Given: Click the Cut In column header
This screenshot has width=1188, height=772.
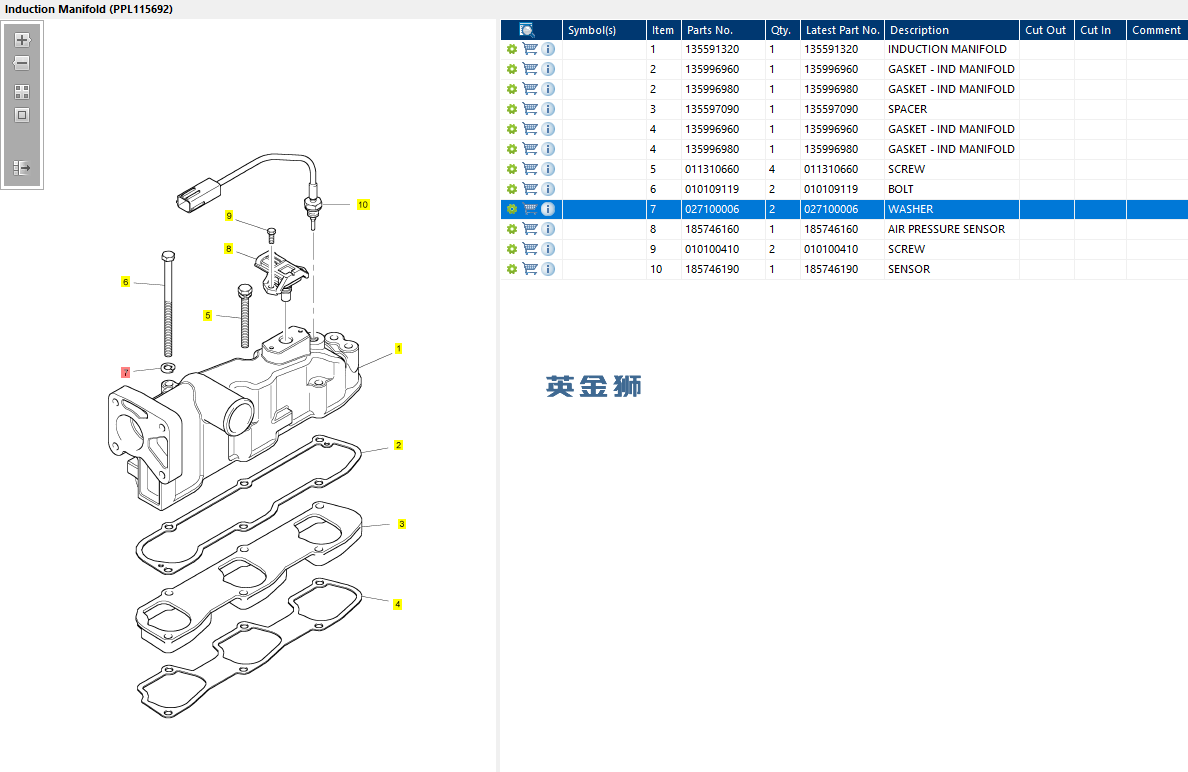Looking at the screenshot, I should (1100, 30).
